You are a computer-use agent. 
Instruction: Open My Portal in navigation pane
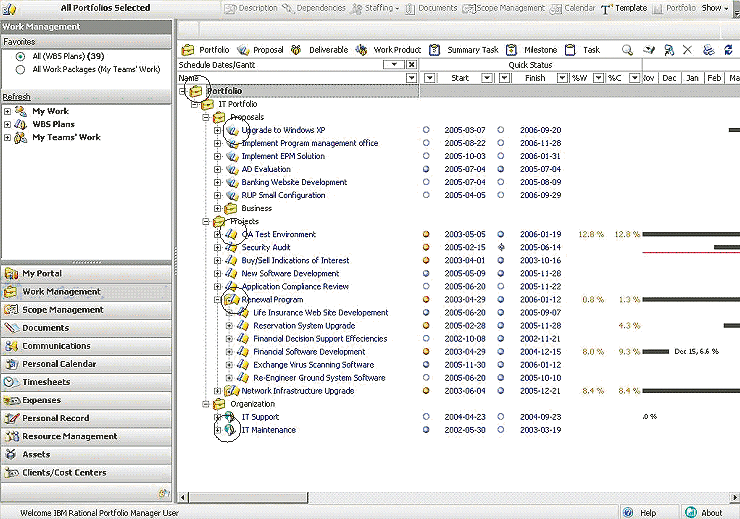click(x=86, y=274)
